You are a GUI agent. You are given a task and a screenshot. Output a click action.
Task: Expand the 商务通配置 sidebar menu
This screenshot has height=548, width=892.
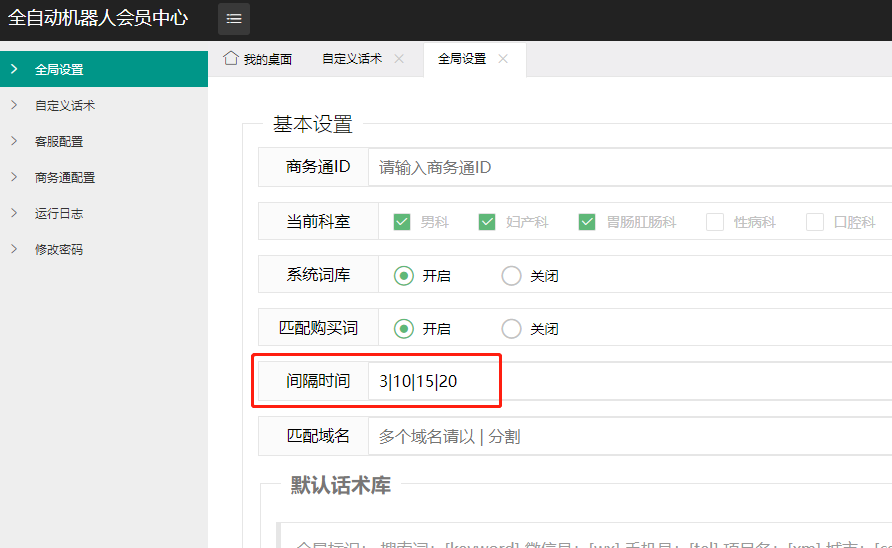[65, 177]
